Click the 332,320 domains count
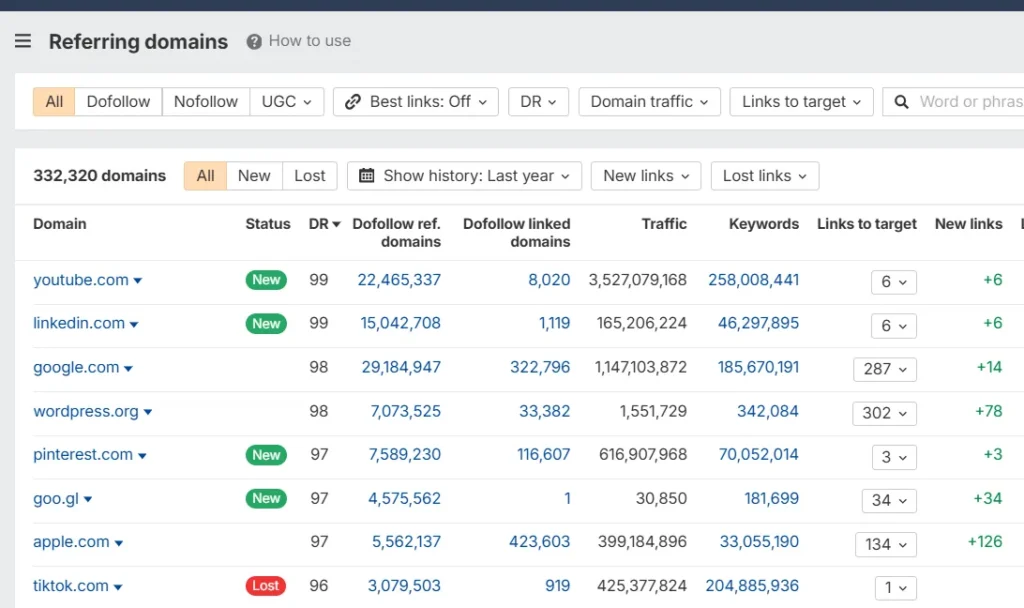 click(99, 176)
